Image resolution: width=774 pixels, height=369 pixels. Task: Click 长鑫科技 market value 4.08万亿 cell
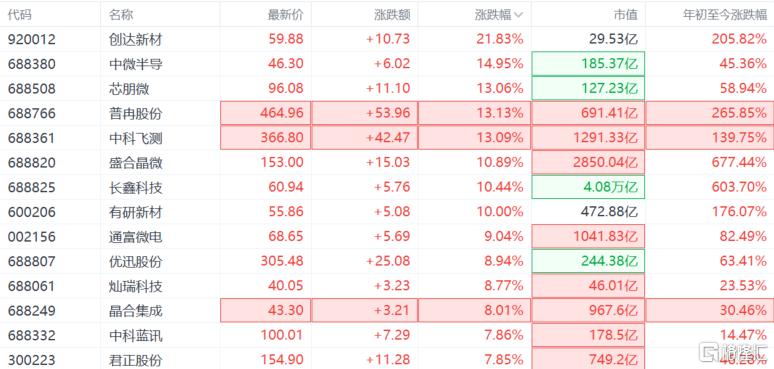coord(588,187)
